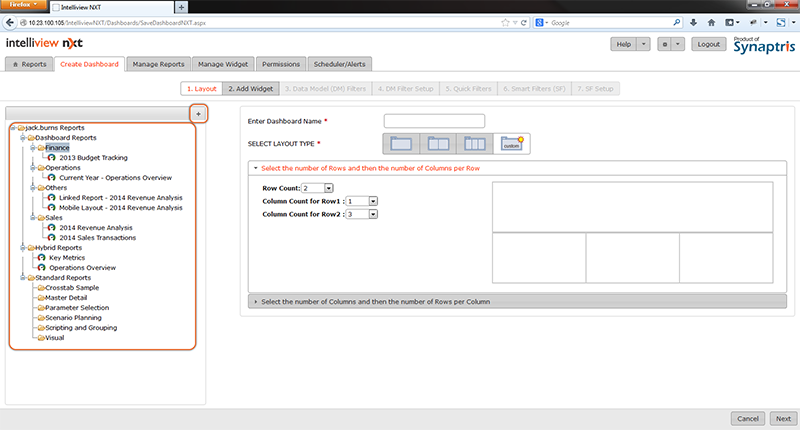
Task: Bookmark this page with star icon
Action: pos(505,22)
